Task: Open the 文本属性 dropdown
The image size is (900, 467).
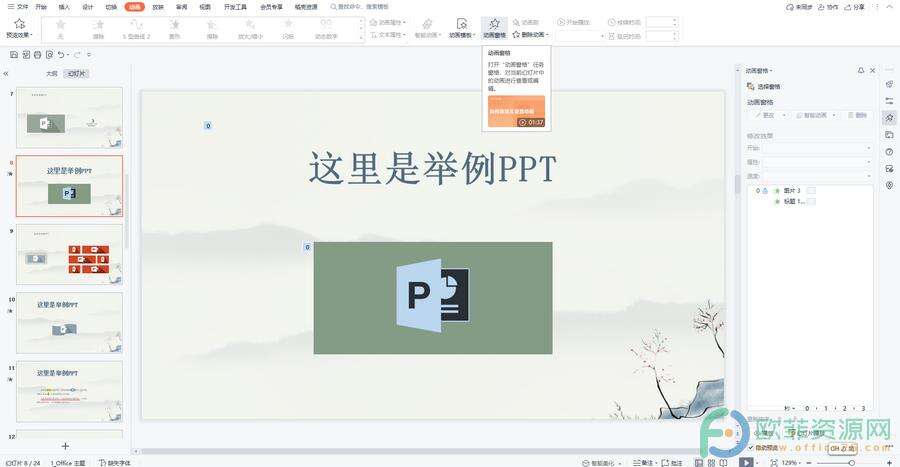Action: click(388, 35)
